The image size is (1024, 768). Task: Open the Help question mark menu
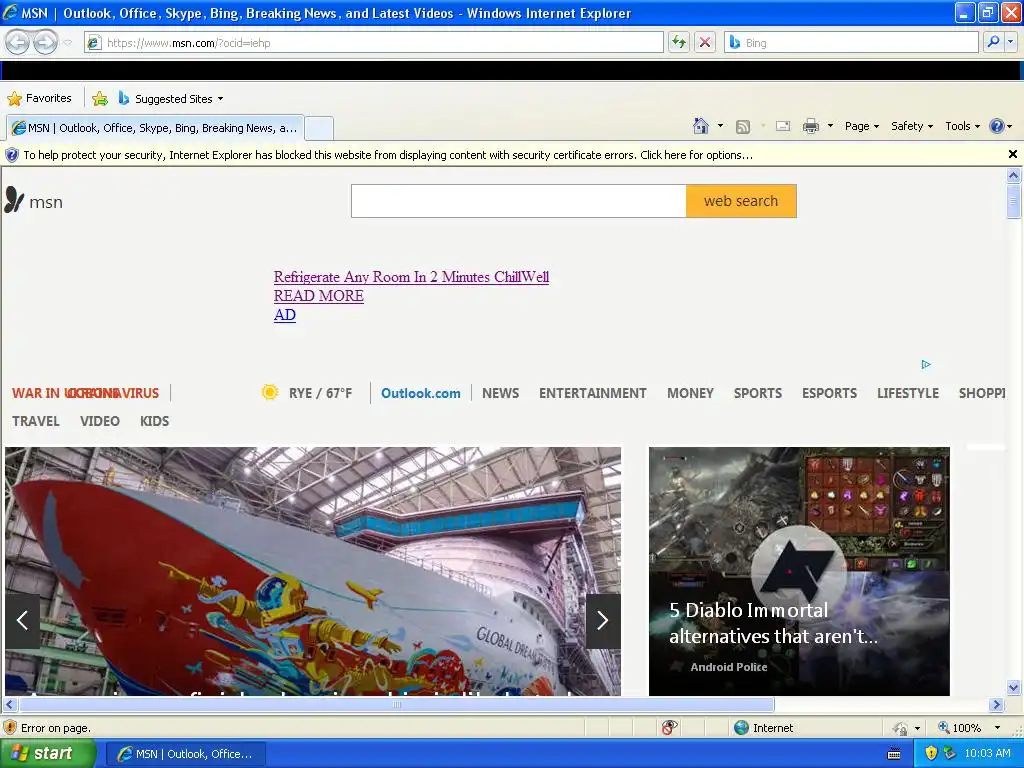(1000, 126)
